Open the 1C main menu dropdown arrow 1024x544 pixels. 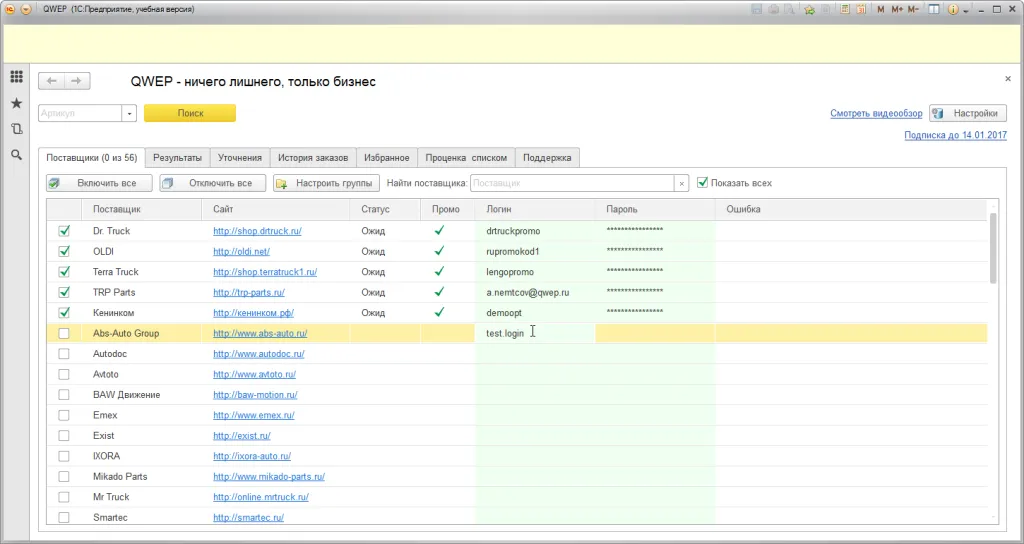coord(26,9)
